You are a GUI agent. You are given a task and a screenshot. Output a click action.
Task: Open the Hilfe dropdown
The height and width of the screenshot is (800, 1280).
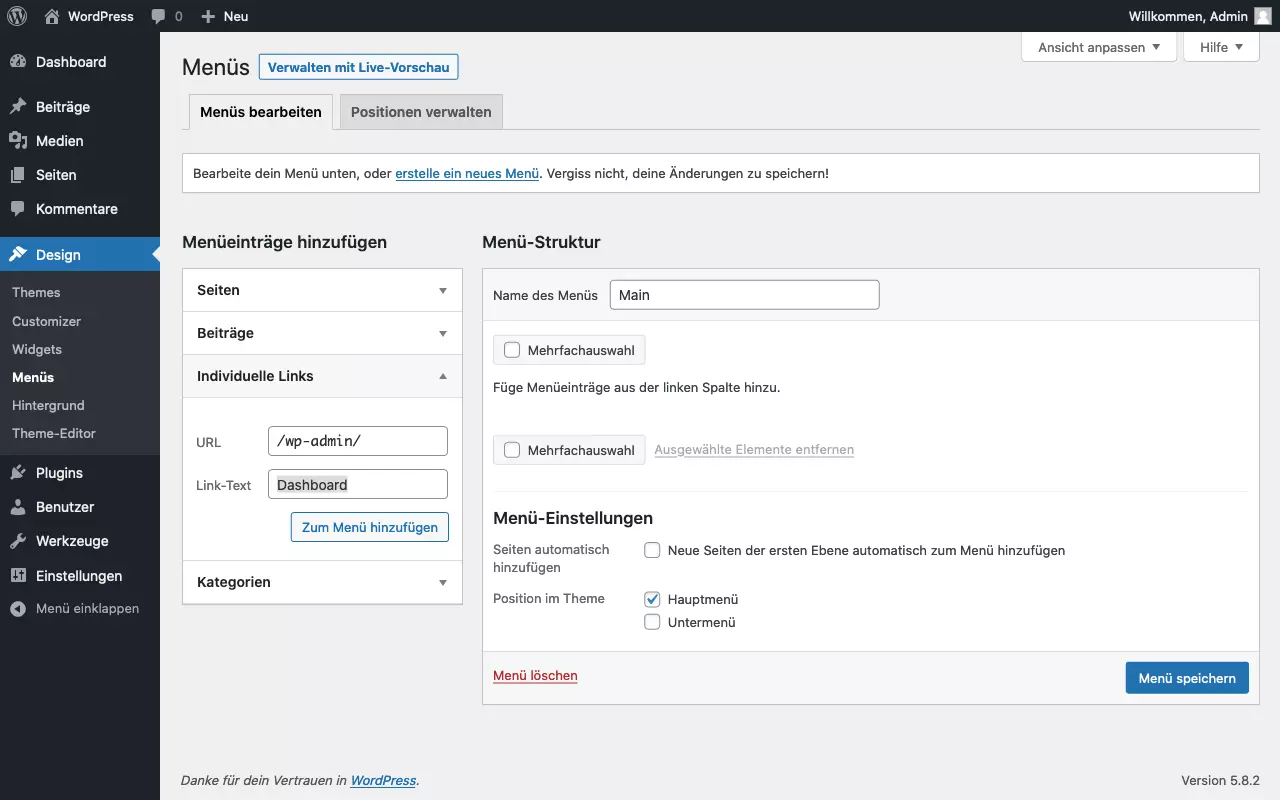pyautogui.click(x=1221, y=47)
